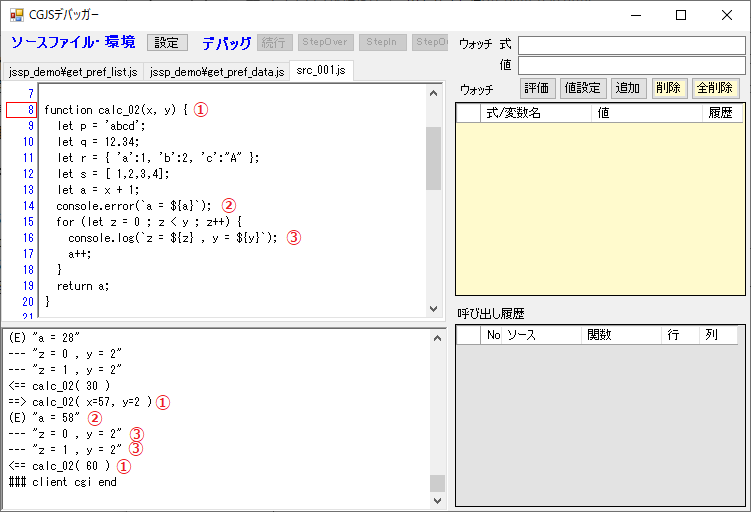Click the 設定 settings button

click(x=167, y=43)
